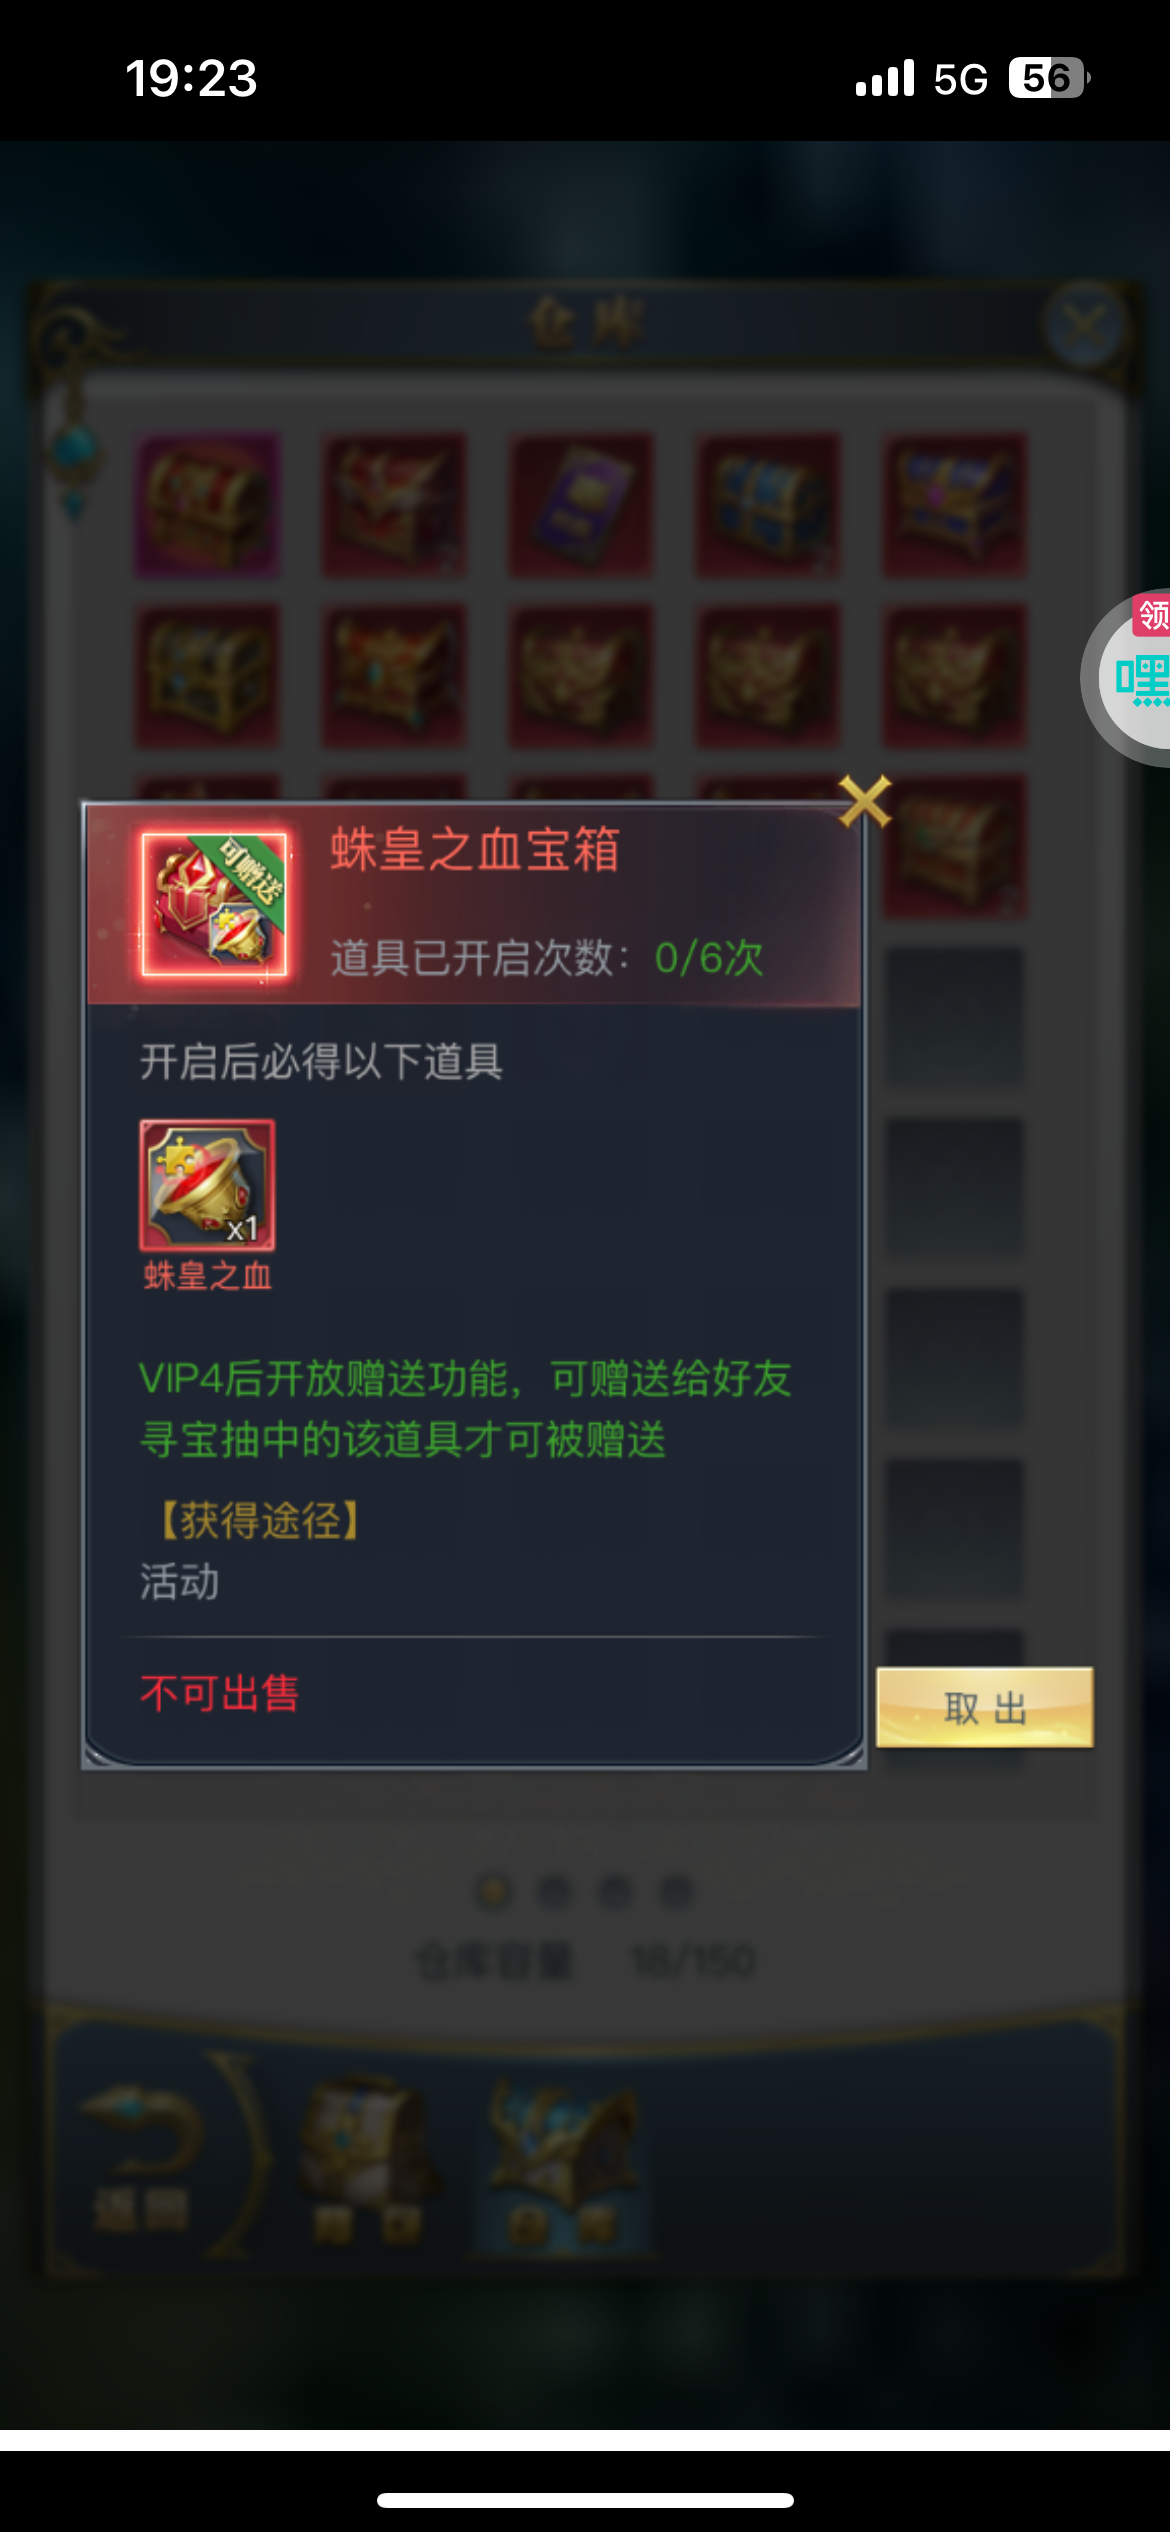This screenshot has height=2532, width=1170.
Task: Tap the 5G signal status indicator
Action: pyautogui.click(x=960, y=78)
